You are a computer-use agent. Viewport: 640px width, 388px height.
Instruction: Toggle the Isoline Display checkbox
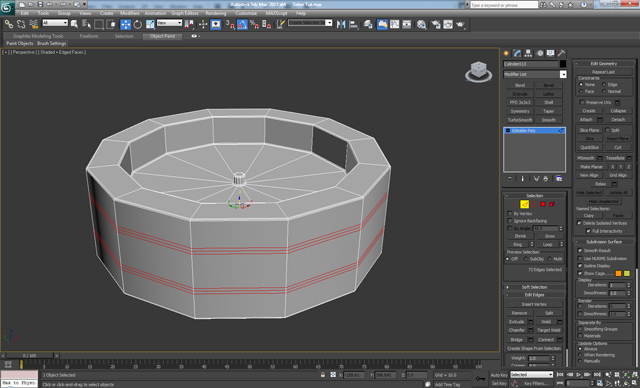coord(580,266)
